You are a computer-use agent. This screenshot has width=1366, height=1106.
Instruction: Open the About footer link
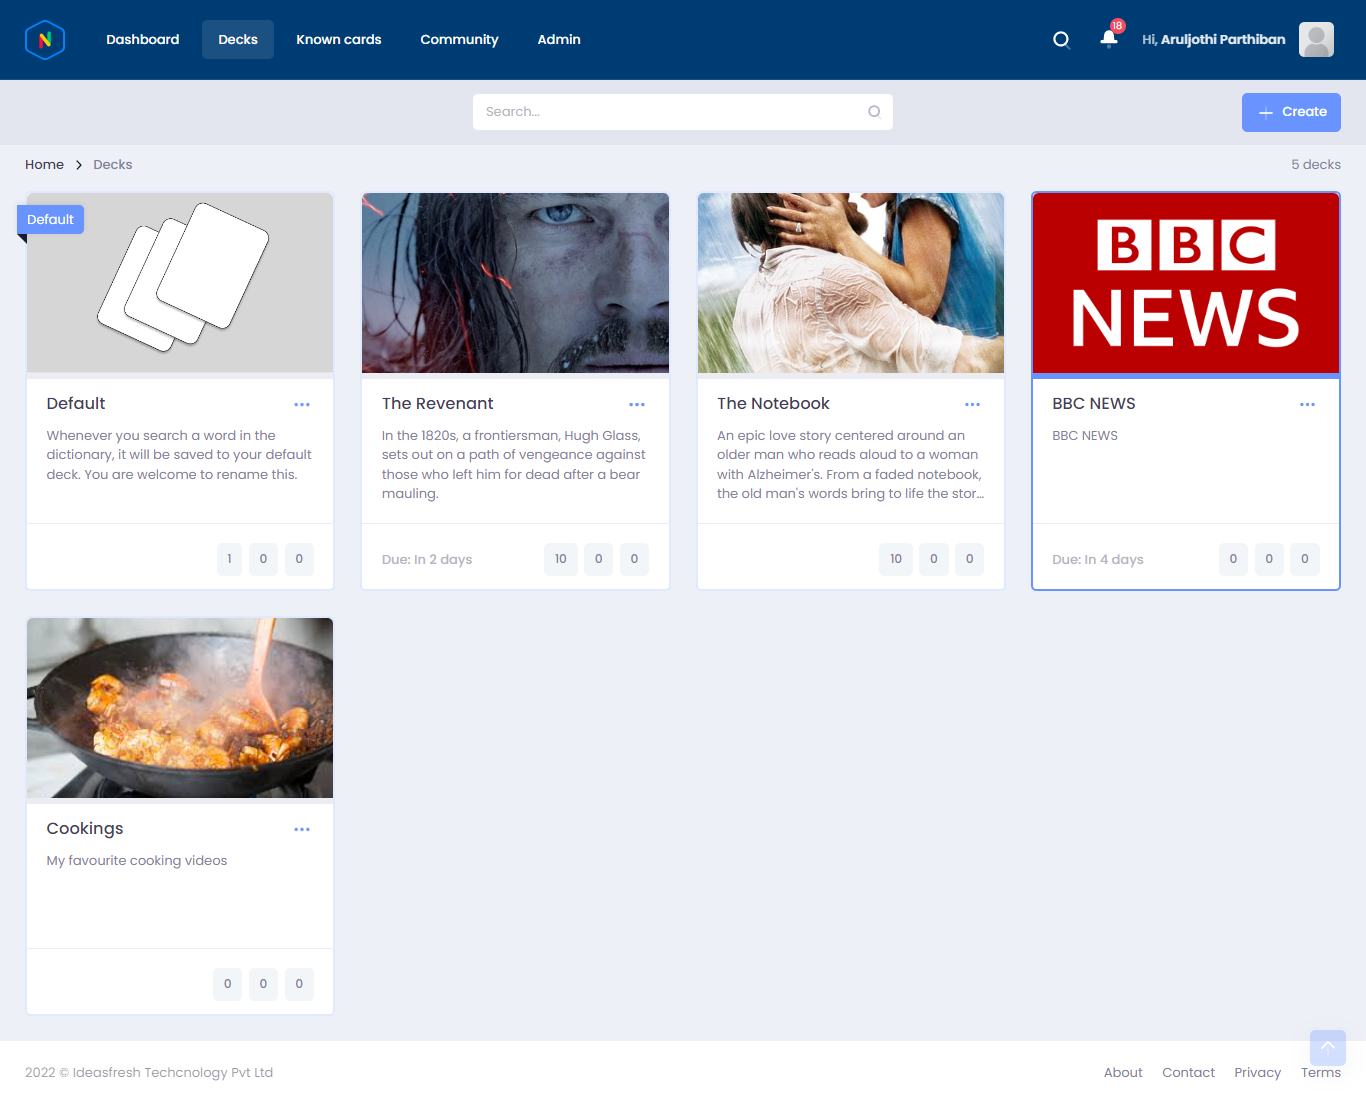[1123, 1072]
